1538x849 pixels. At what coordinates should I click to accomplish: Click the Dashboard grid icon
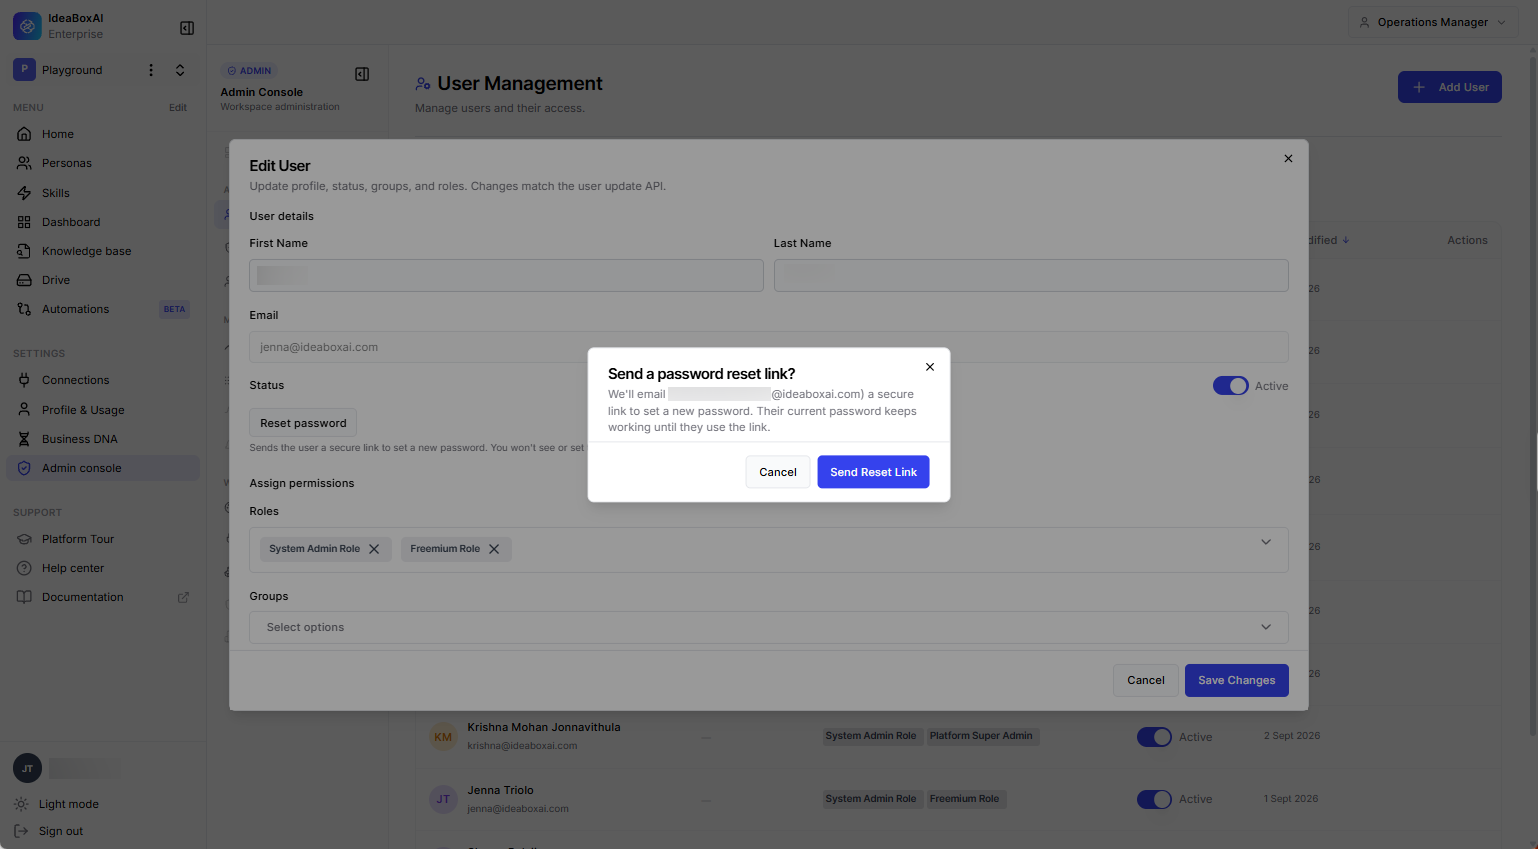coord(24,222)
